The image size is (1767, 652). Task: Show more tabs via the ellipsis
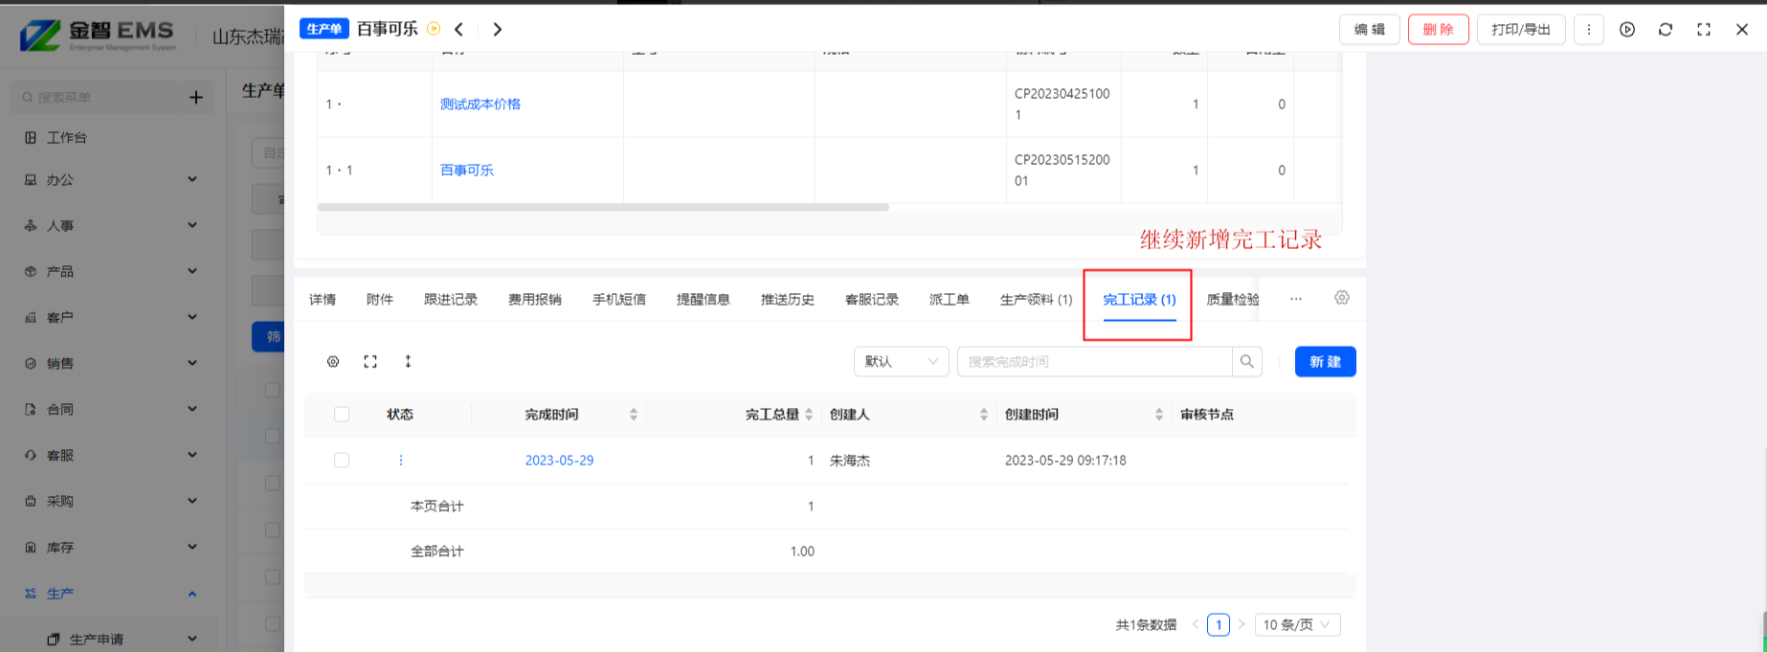(1296, 299)
